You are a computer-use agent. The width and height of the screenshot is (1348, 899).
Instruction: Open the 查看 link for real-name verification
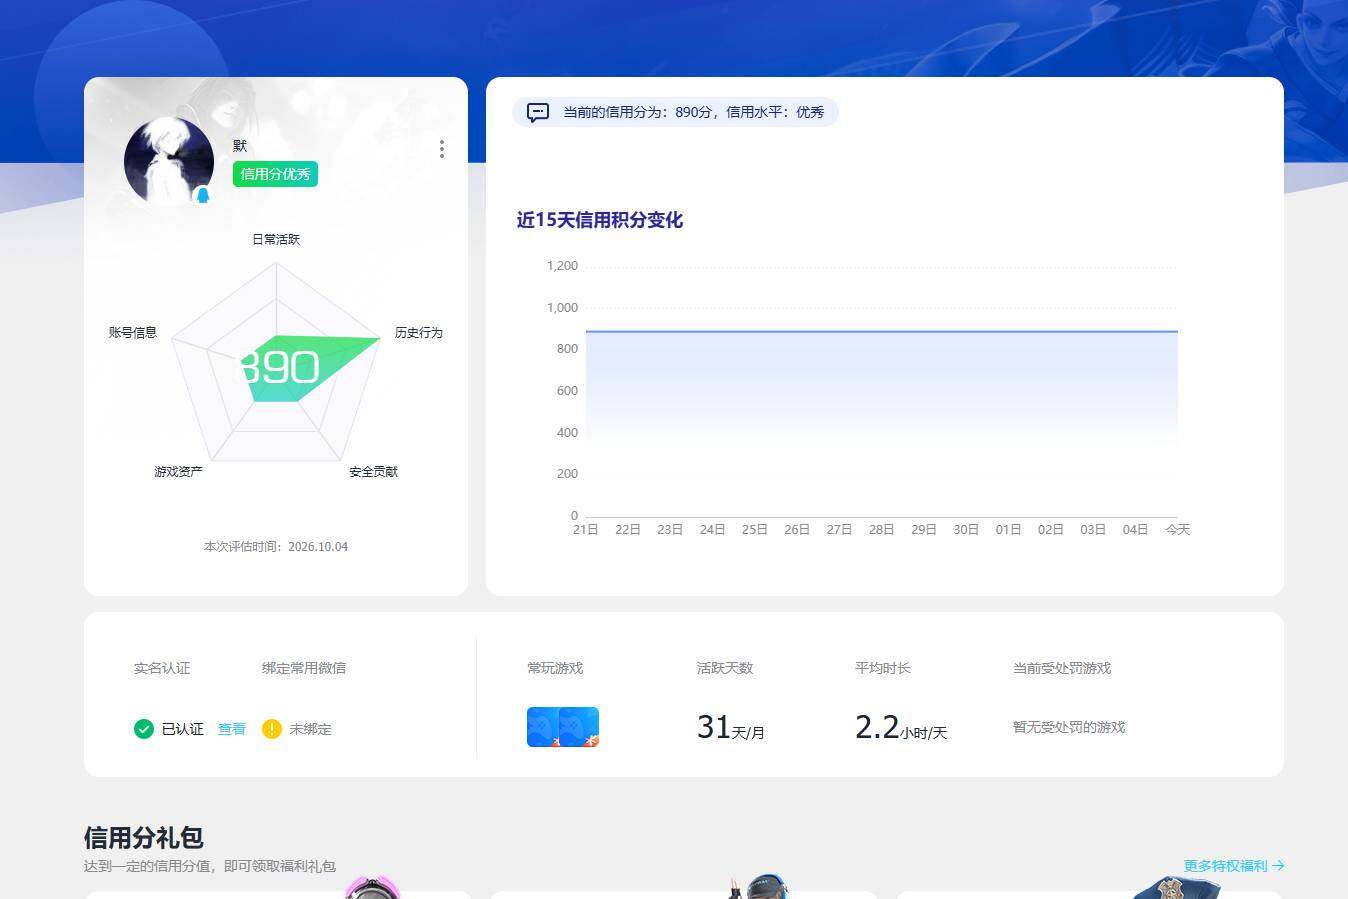232,729
